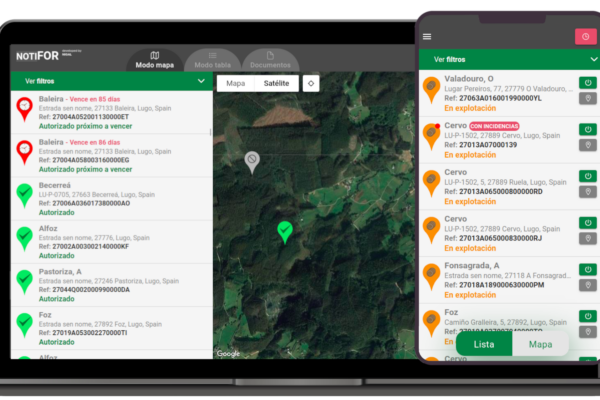Click green power button for Fonsagrada, A

[588, 269]
